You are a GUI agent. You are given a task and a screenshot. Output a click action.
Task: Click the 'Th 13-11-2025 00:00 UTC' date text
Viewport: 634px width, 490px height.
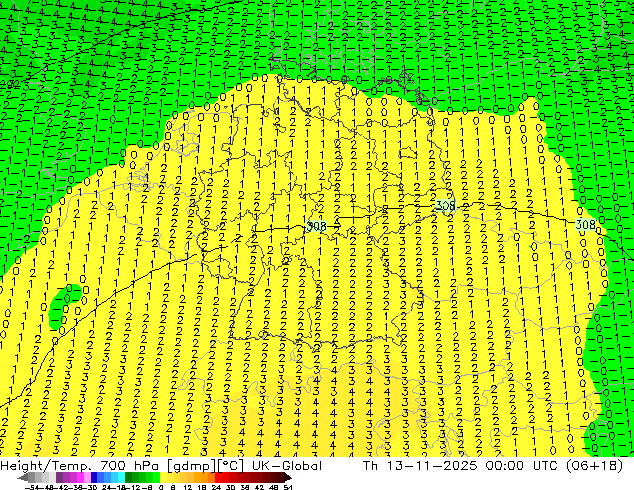(460, 466)
